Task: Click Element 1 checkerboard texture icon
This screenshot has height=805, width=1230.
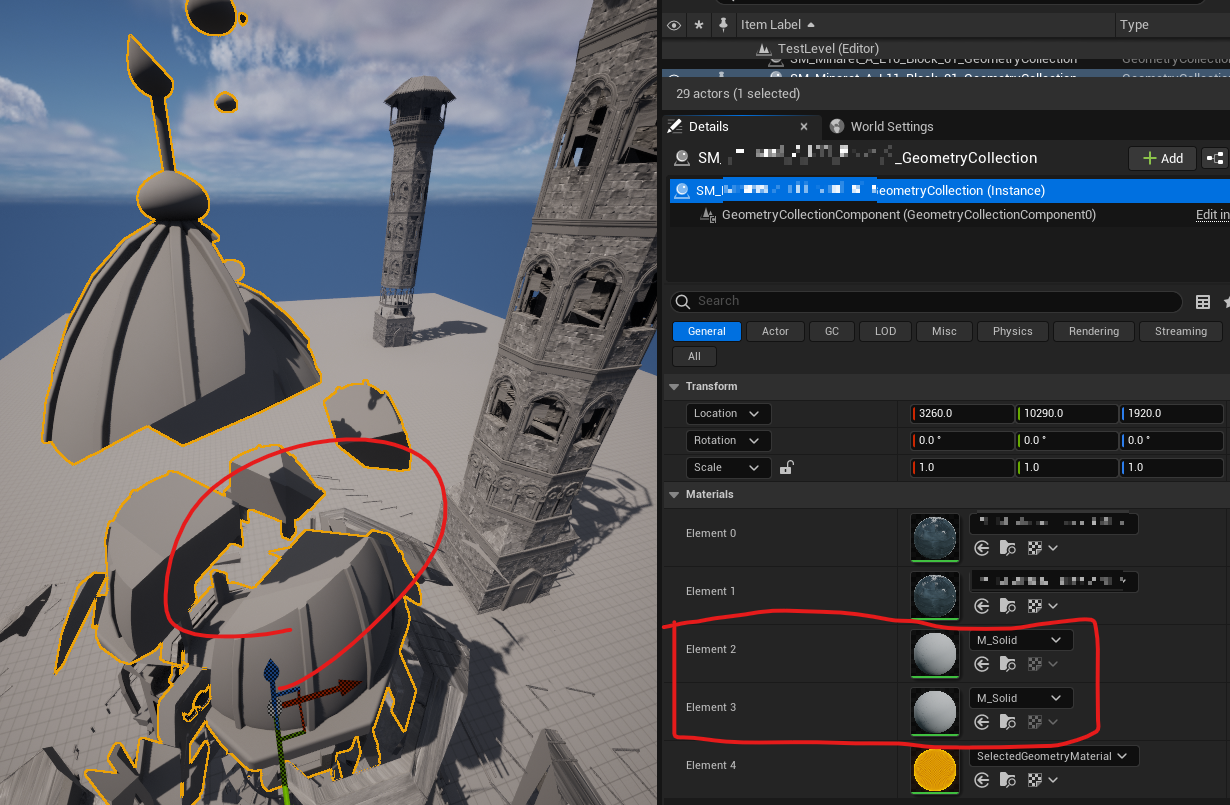Action: point(1035,606)
